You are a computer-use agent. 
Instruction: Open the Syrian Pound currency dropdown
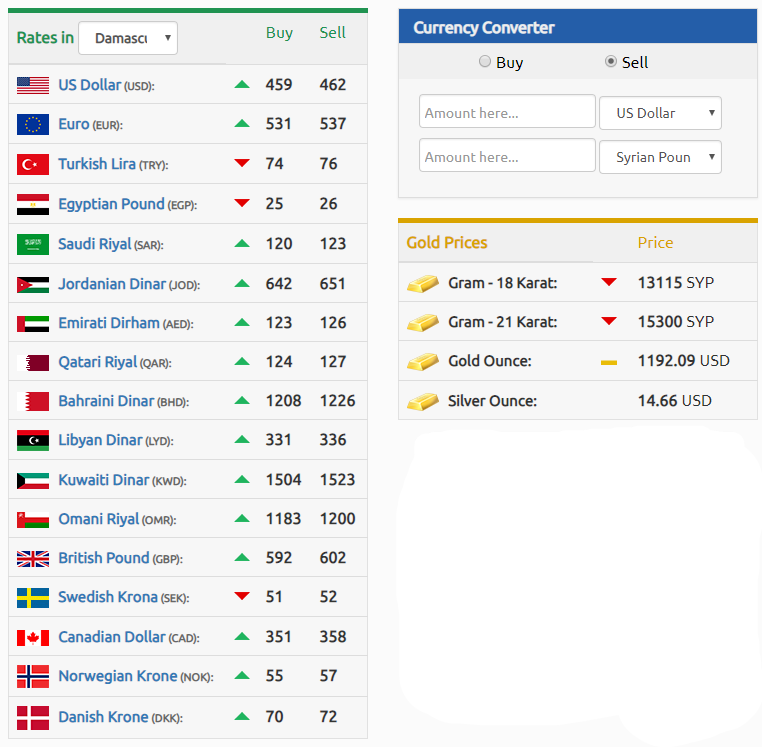pyautogui.click(x=660, y=157)
